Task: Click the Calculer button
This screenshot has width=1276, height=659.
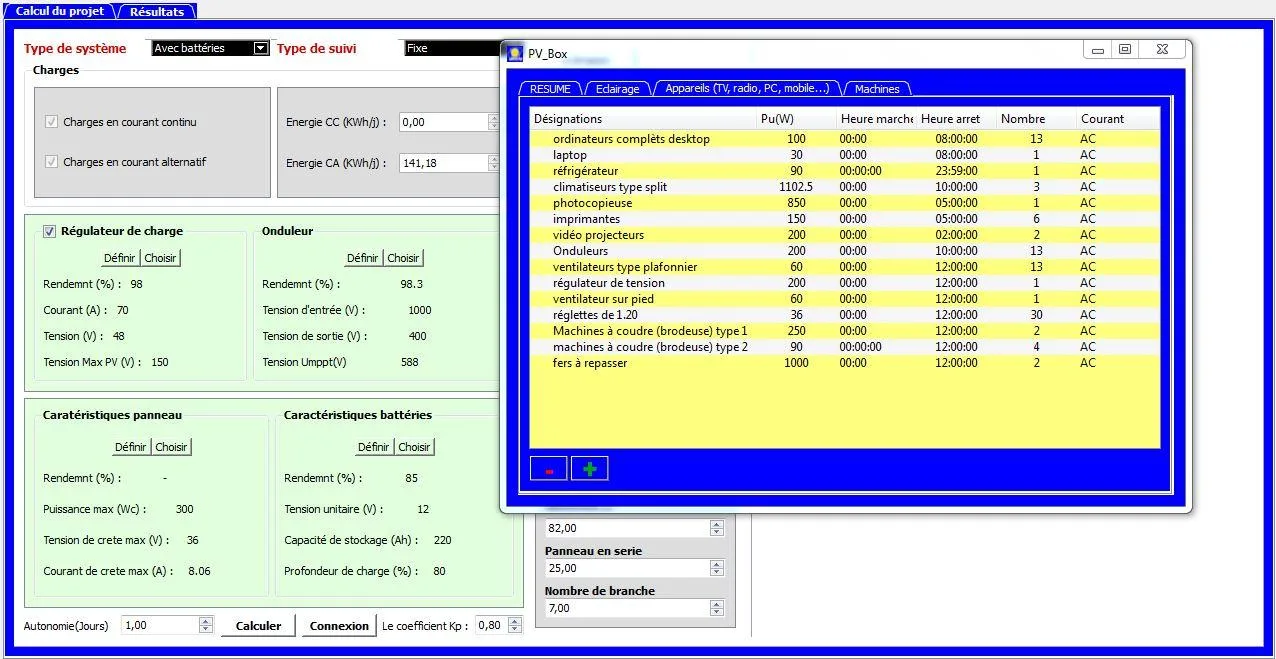Action: (x=258, y=625)
